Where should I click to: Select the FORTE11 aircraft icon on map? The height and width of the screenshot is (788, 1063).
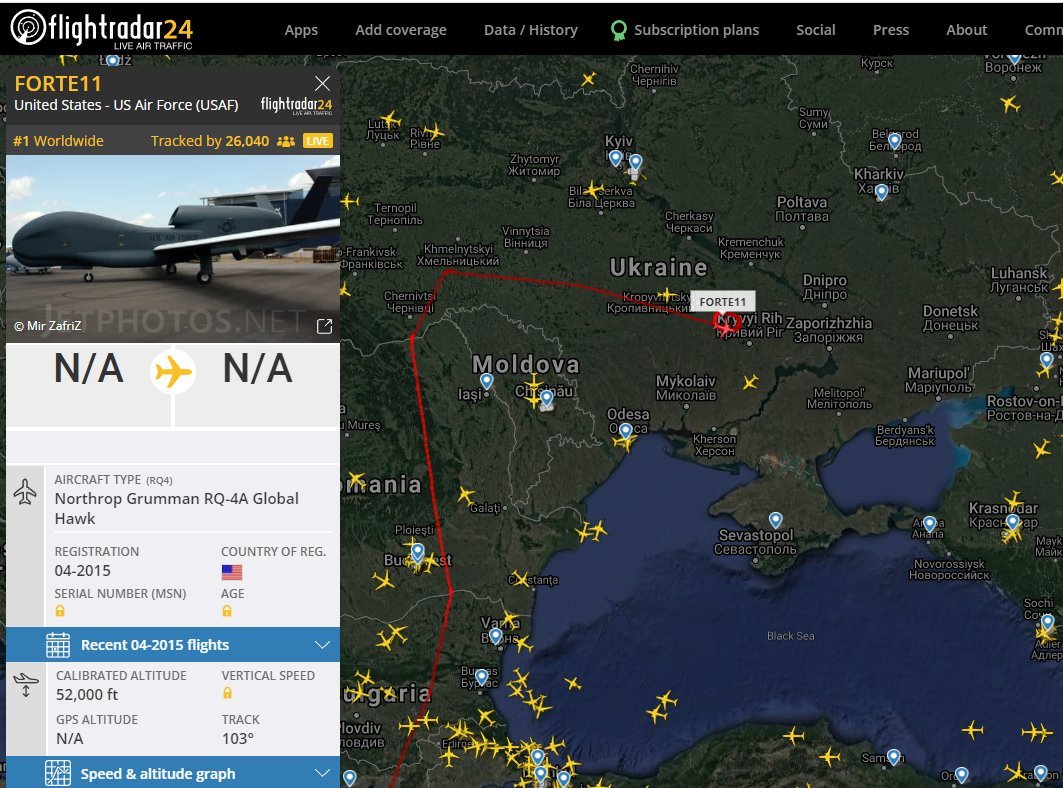[x=726, y=323]
